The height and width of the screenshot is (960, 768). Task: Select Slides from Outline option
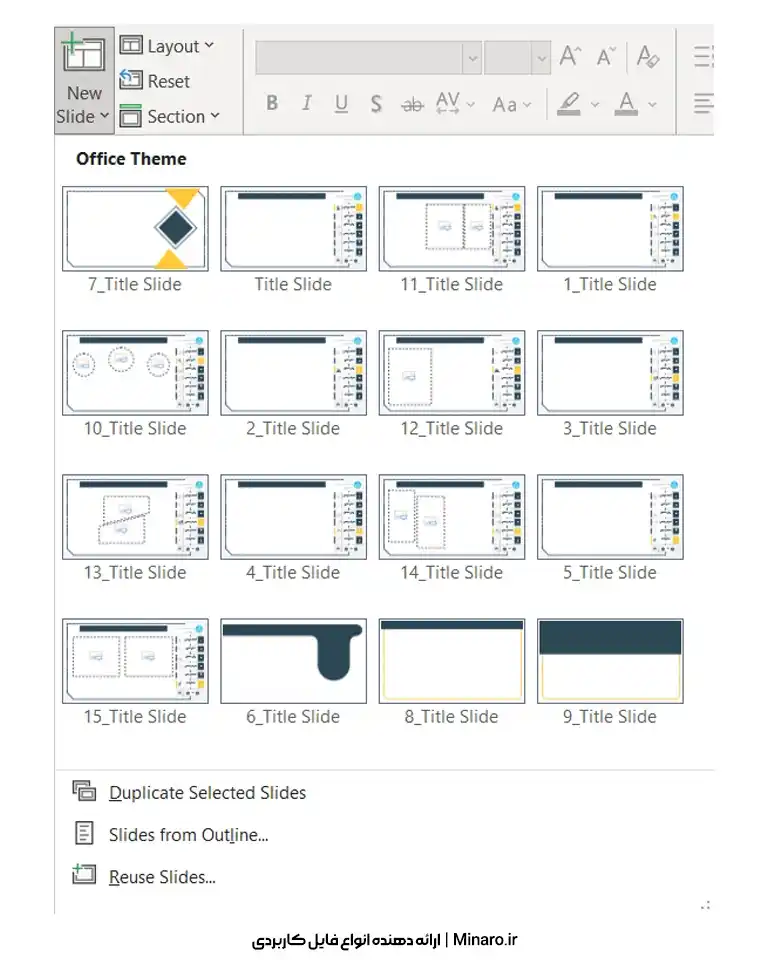click(188, 835)
